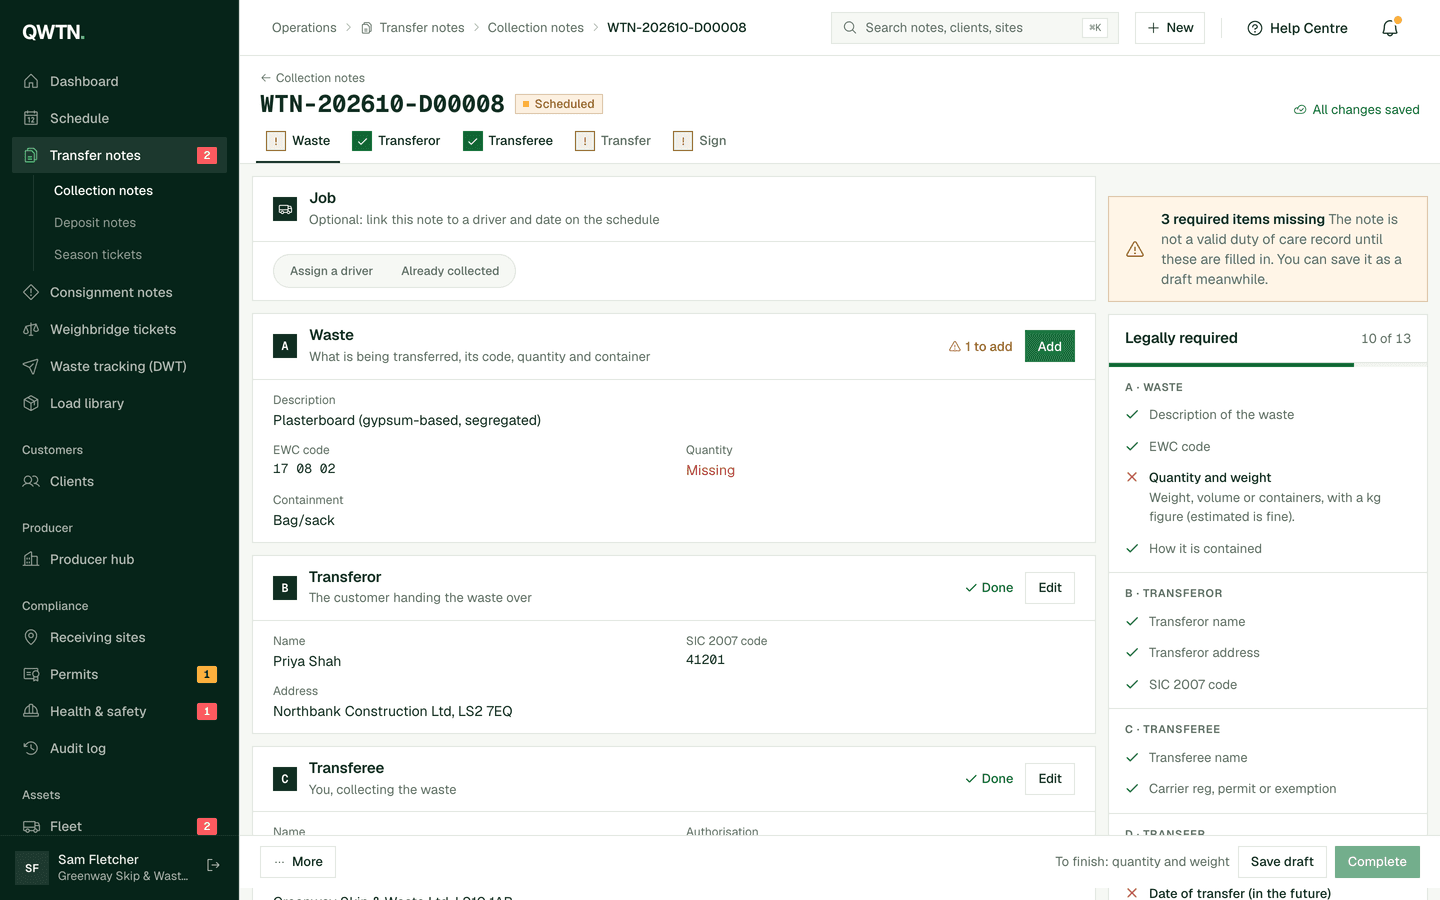The height and width of the screenshot is (900, 1440).
Task: Select the Assign a driver option
Action: 331,271
